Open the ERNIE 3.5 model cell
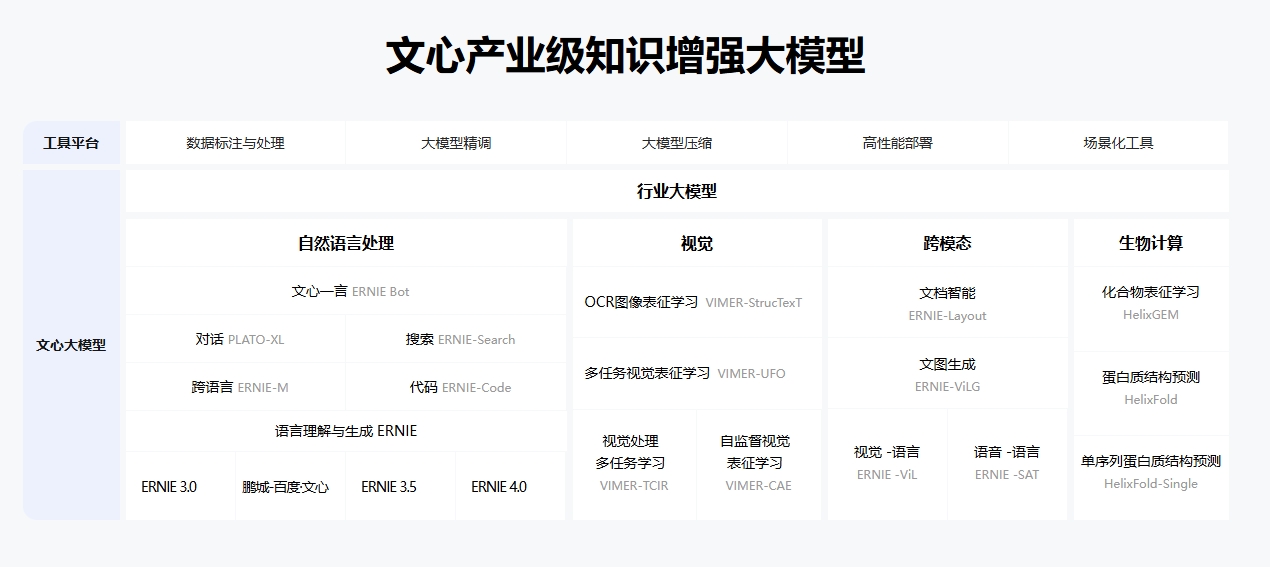The image size is (1270, 567). tap(401, 486)
